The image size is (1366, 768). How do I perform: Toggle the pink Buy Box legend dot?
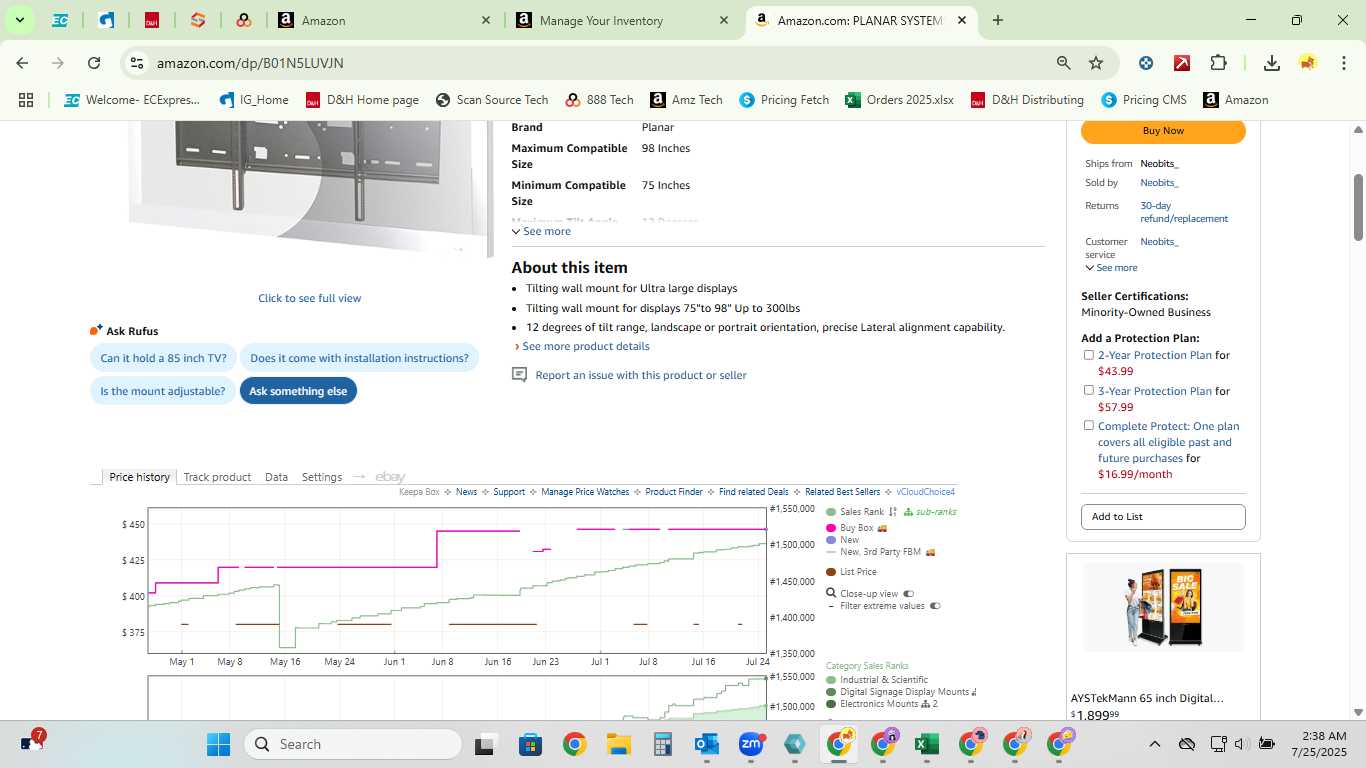click(831, 528)
